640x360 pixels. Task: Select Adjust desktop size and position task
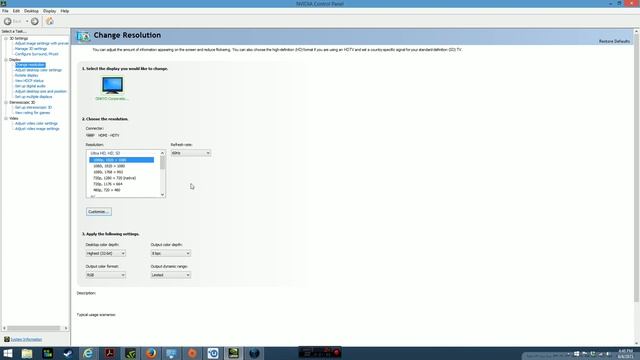tap(41, 91)
